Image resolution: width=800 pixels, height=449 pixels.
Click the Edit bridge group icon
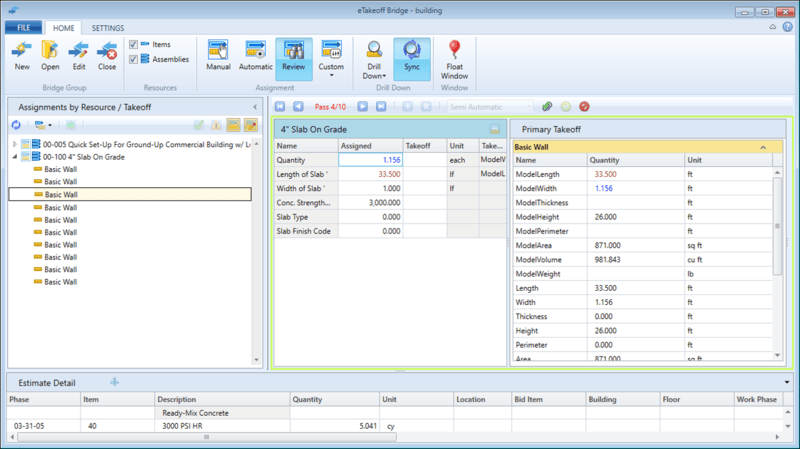coord(79,56)
